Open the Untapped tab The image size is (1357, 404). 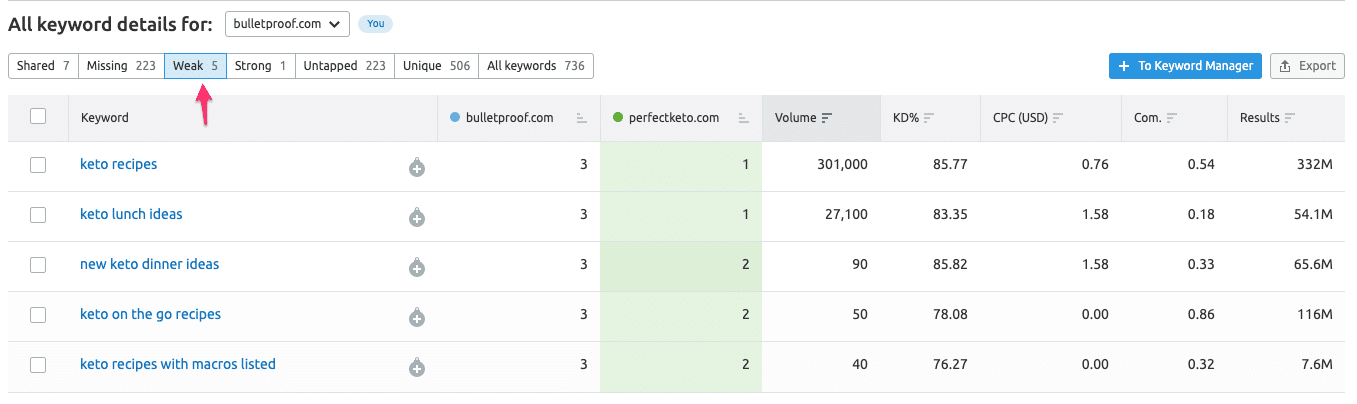(x=344, y=66)
